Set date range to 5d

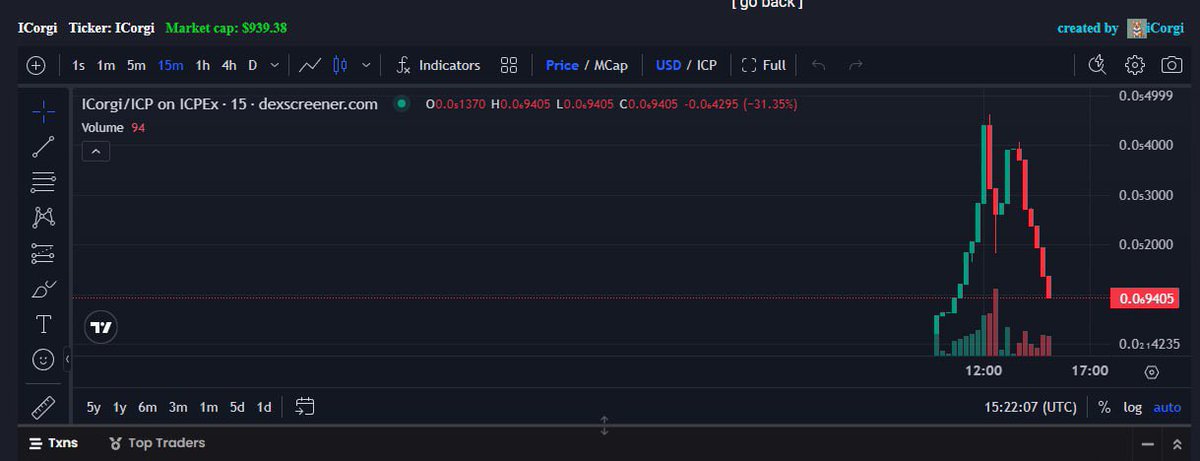point(237,407)
